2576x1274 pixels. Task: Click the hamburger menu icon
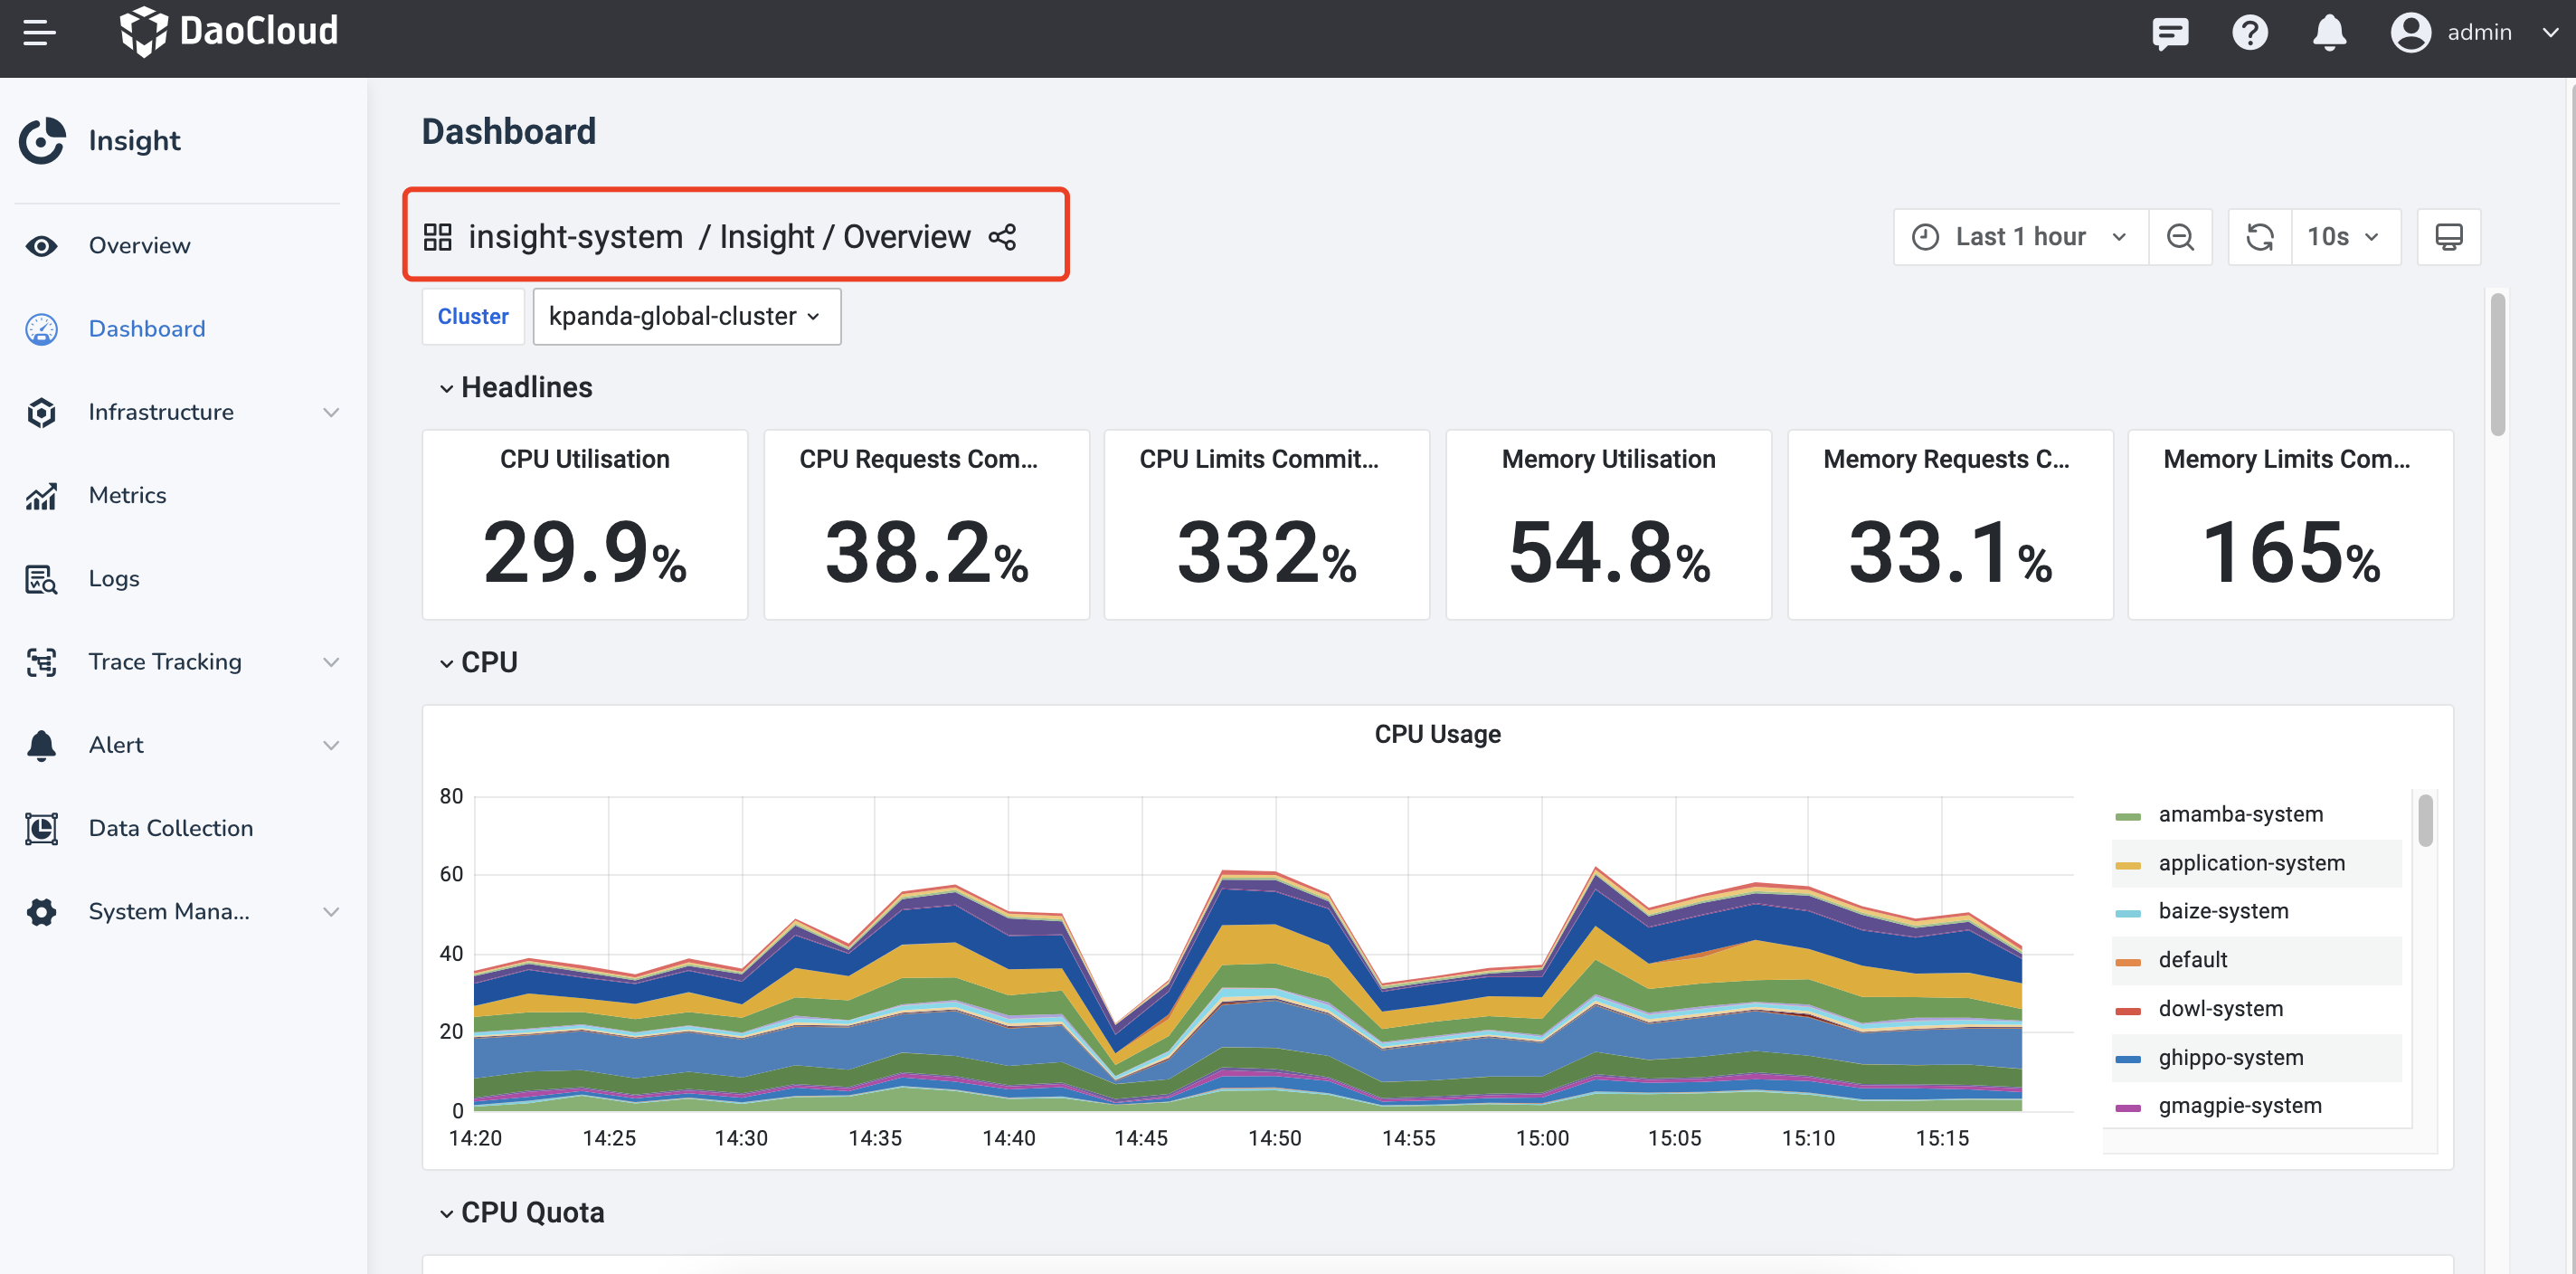[x=39, y=32]
